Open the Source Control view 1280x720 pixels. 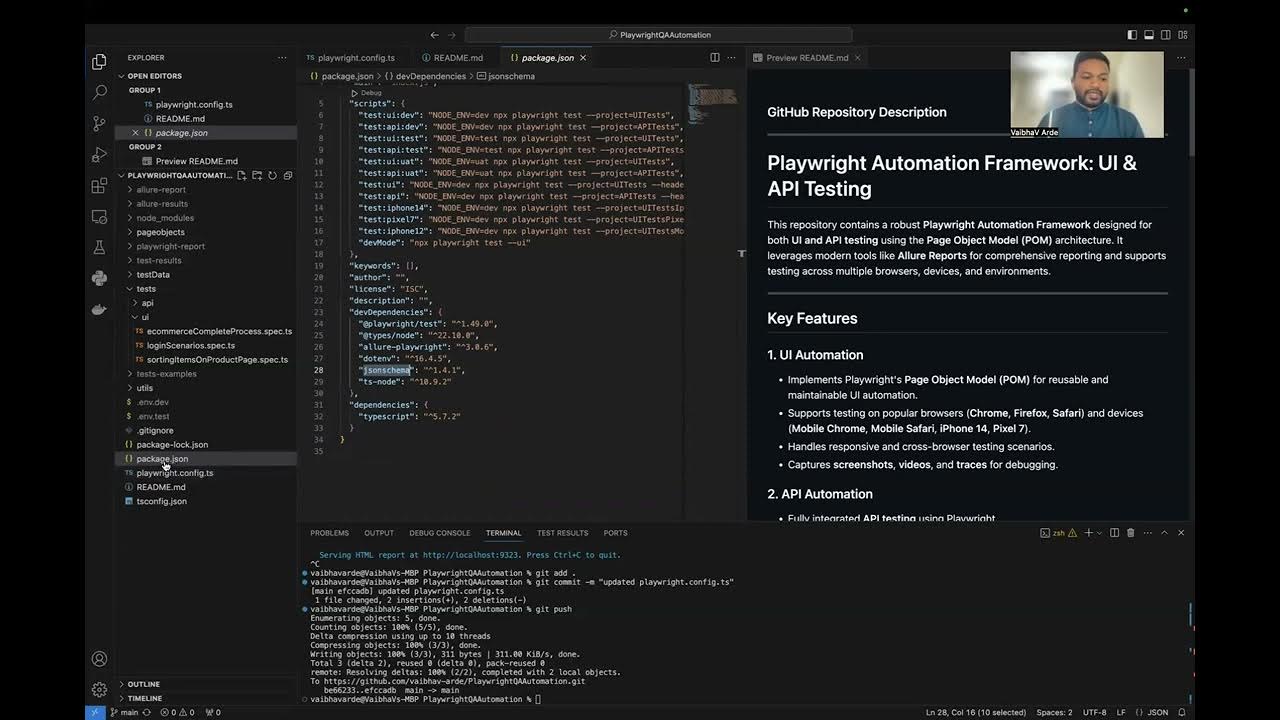99,124
